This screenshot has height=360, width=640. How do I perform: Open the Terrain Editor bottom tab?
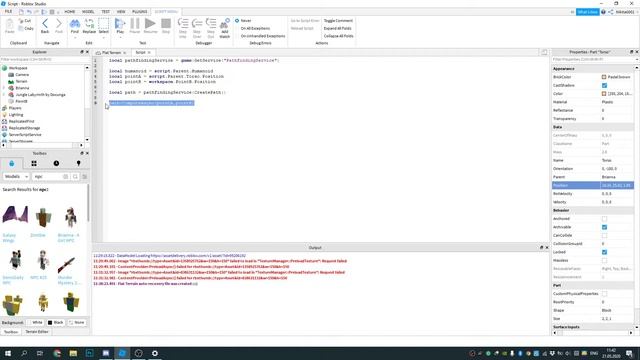(37, 332)
